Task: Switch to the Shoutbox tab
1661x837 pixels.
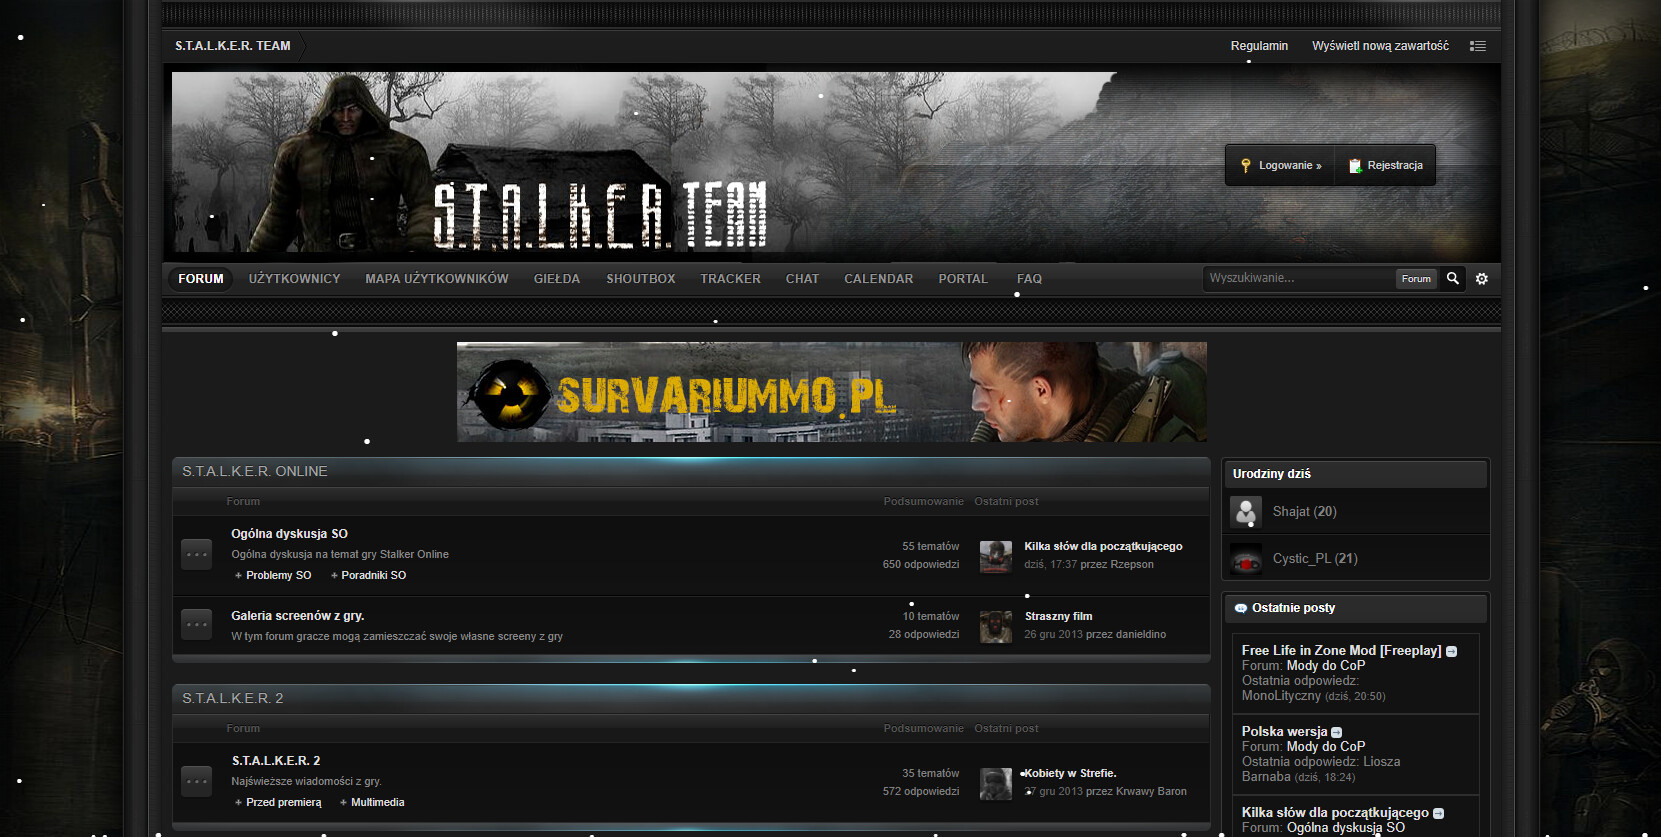Action: click(x=640, y=279)
